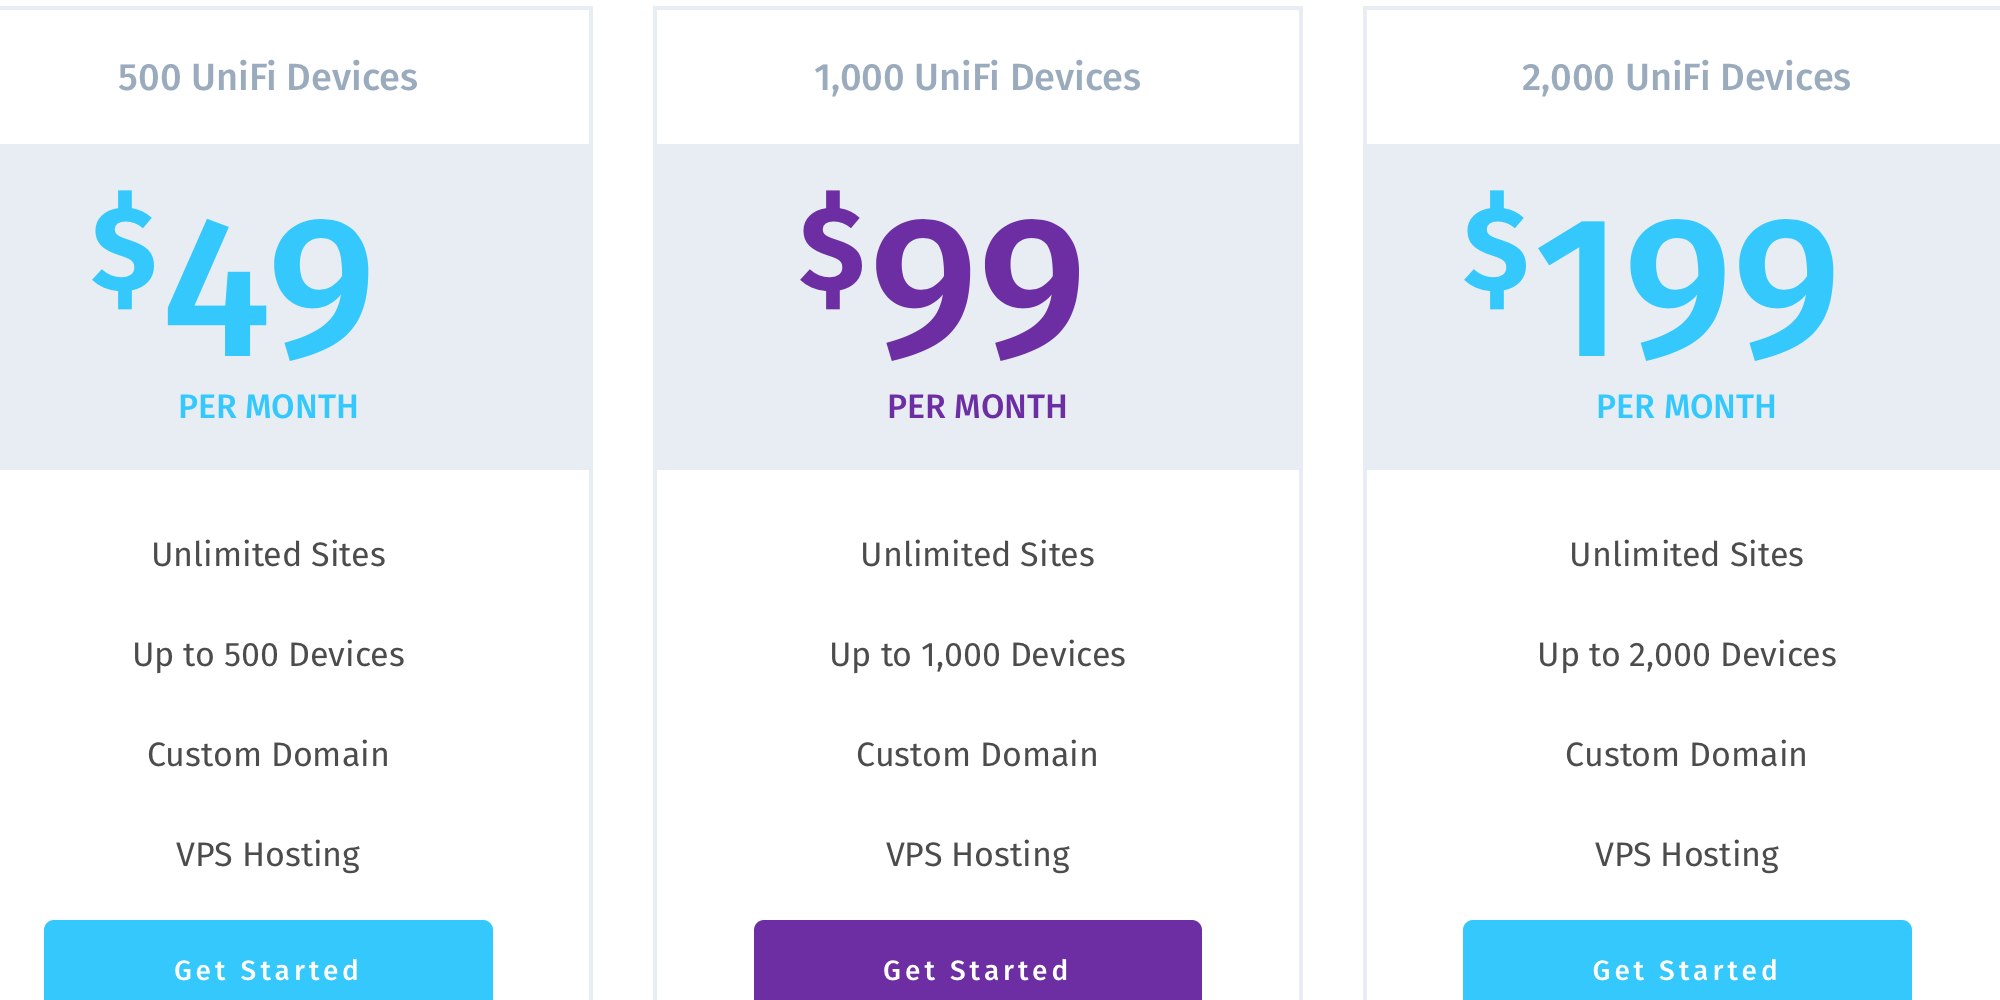Select Unlimited Sites on the $49 plan
The image size is (2000, 1000).
coord(267,554)
